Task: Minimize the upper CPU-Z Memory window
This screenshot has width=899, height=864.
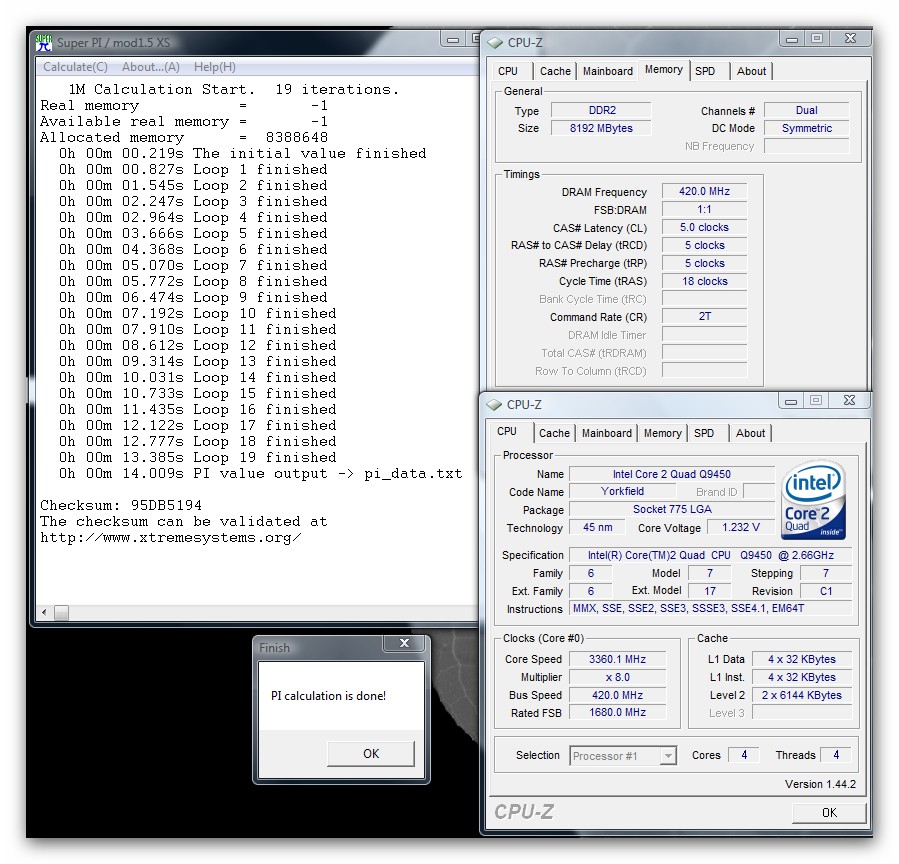Action: 792,40
